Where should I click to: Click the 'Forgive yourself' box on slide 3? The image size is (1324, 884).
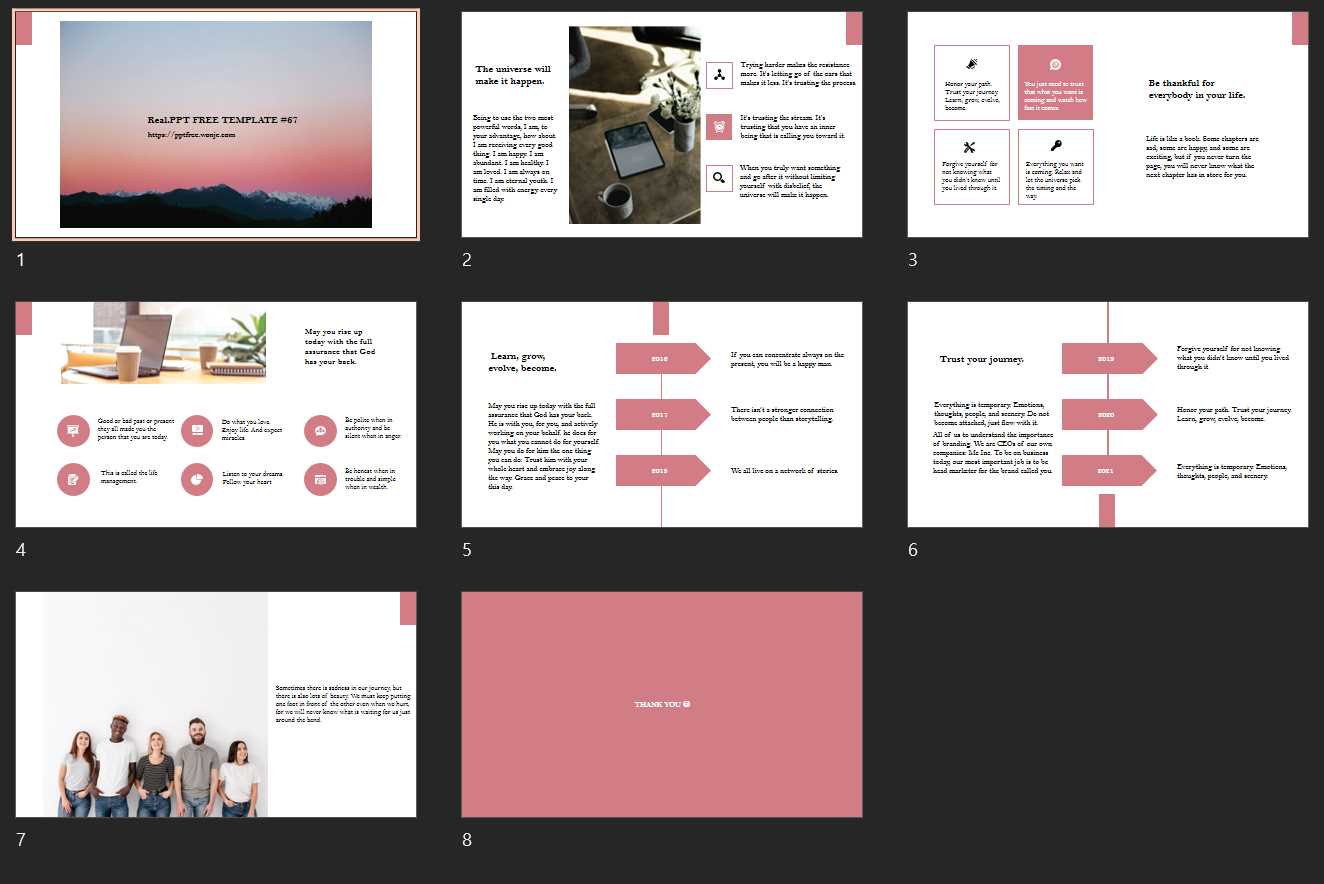[972, 167]
